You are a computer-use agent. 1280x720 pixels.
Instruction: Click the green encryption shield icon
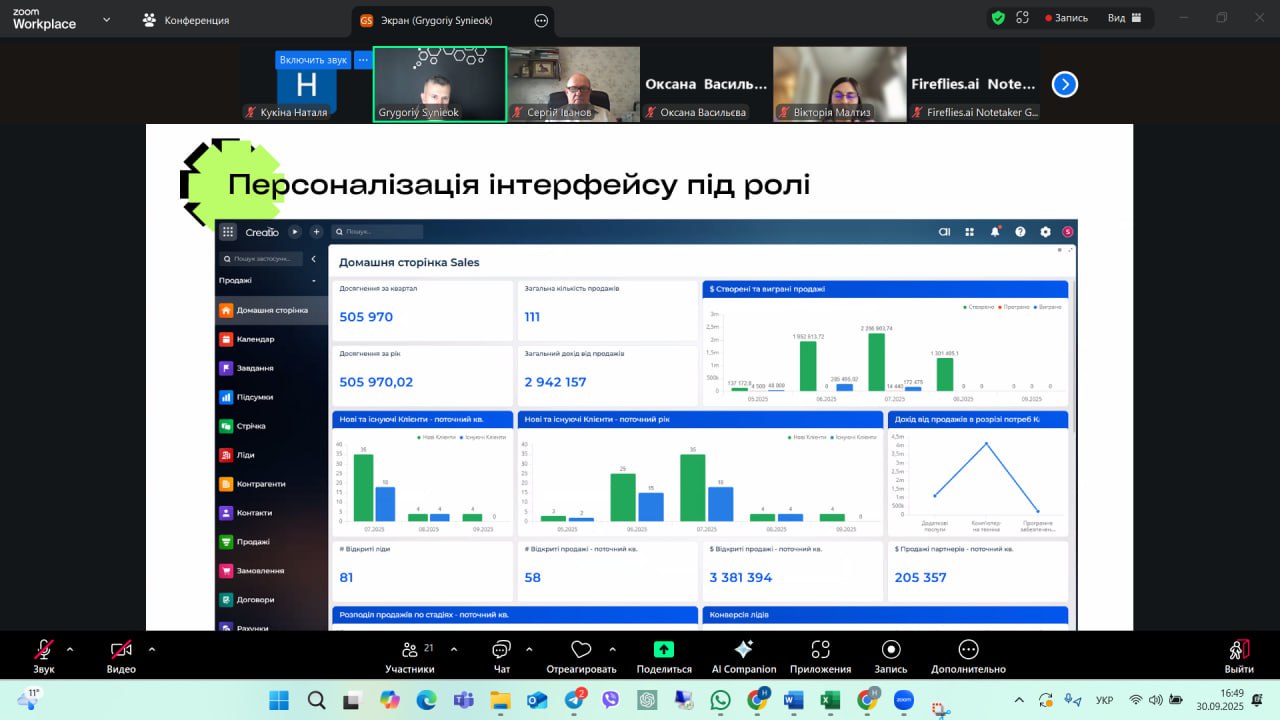click(x=998, y=18)
